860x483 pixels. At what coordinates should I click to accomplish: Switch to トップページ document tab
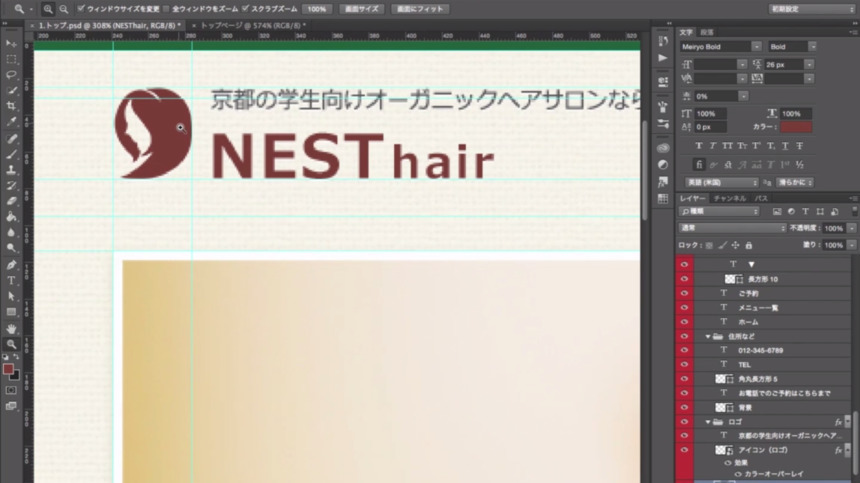pyautogui.click(x=253, y=25)
